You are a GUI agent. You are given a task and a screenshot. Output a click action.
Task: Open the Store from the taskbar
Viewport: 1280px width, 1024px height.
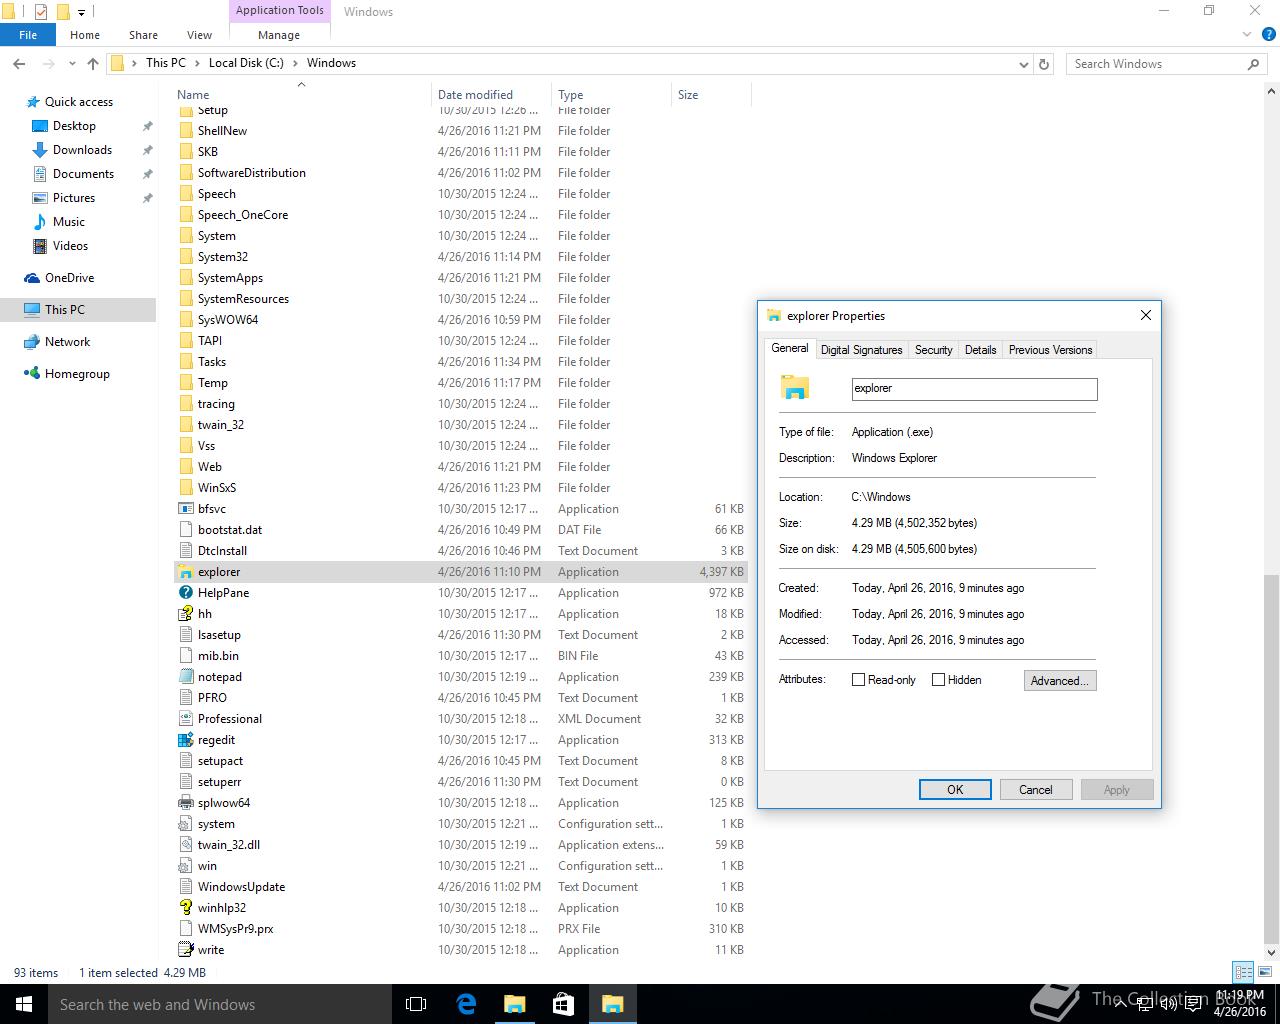click(563, 1004)
